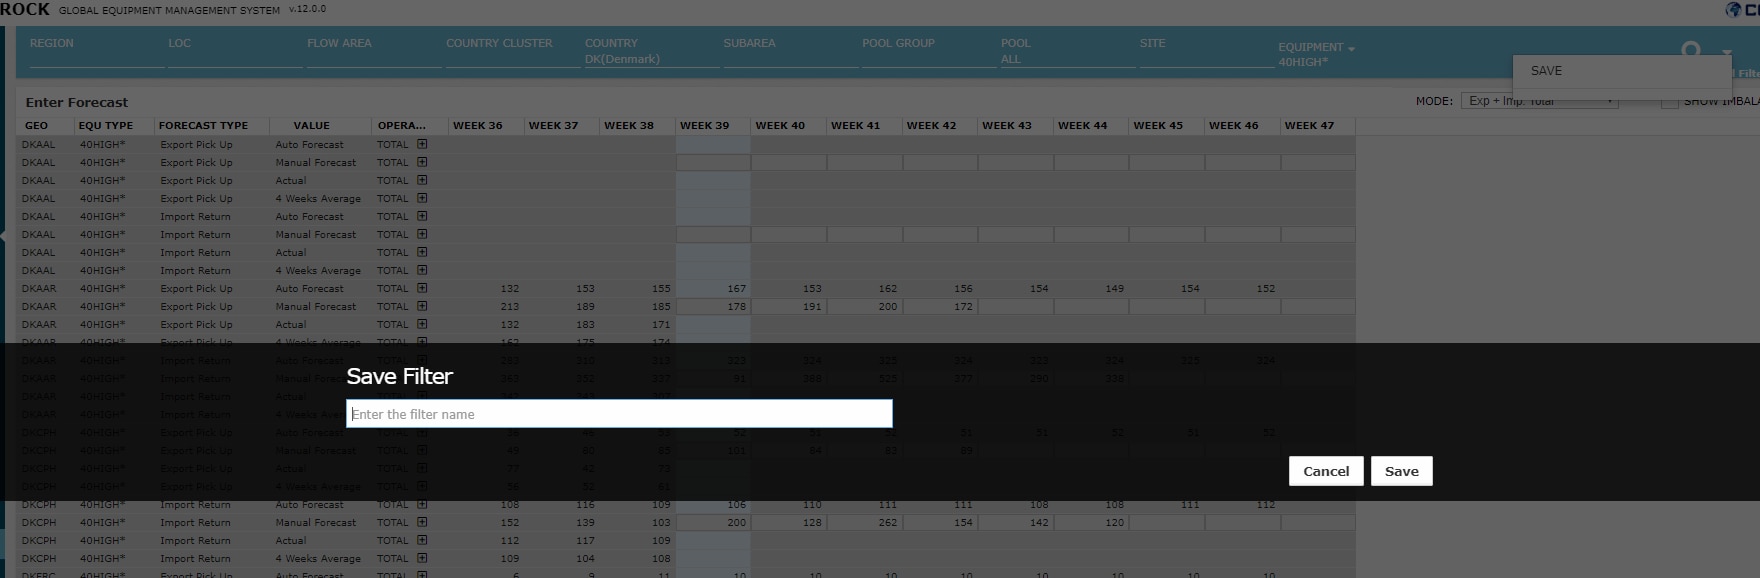The width and height of the screenshot is (1760, 578).
Task: Open the filter options arrow next to search
Action: click(1726, 52)
